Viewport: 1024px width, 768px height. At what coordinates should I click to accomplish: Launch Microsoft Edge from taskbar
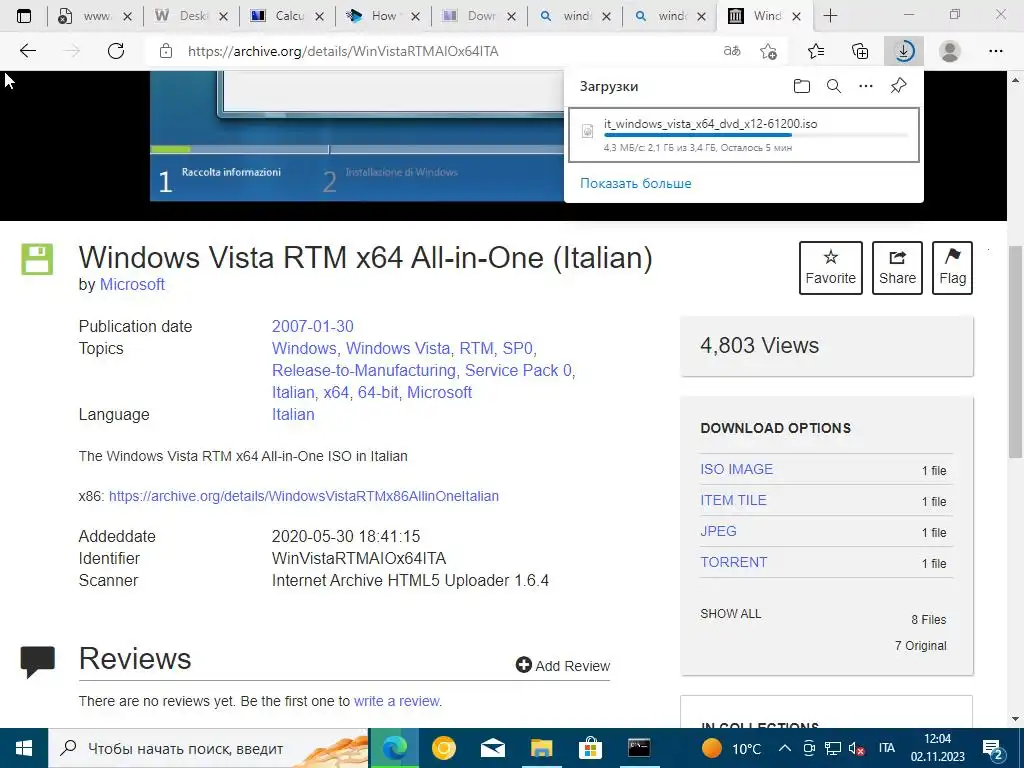(x=394, y=748)
